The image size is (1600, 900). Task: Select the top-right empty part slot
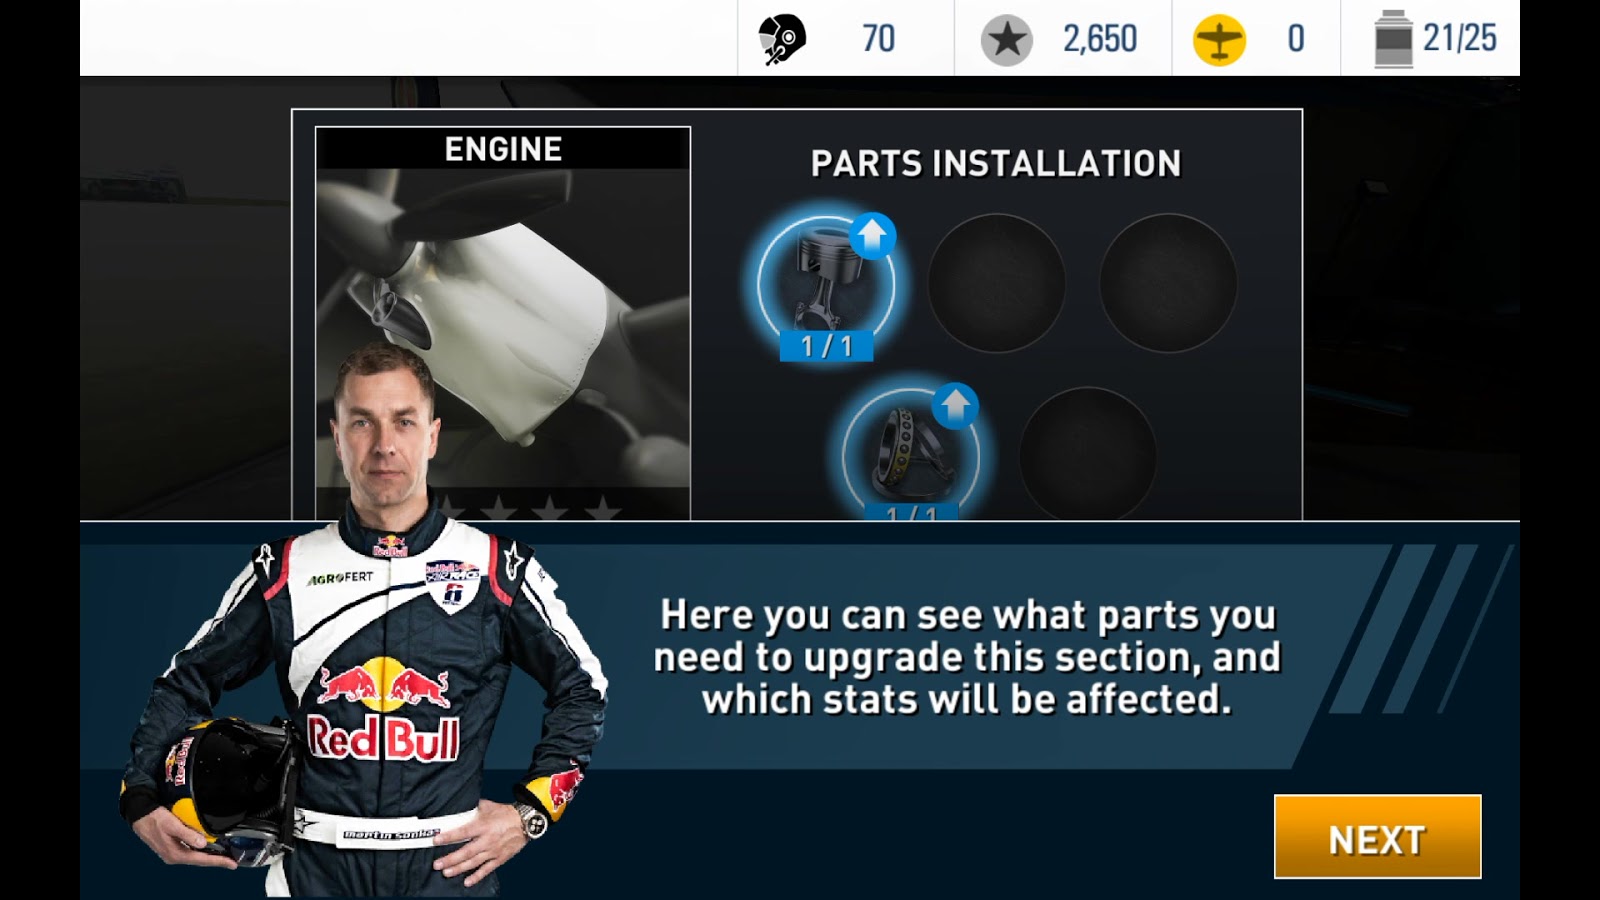point(1168,283)
